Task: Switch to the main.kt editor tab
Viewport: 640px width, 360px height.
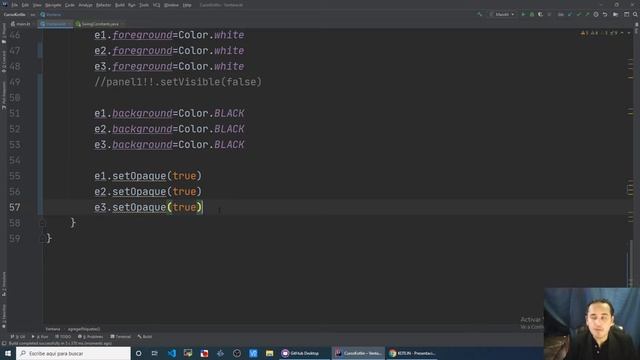Action: [x=21, y=24]
